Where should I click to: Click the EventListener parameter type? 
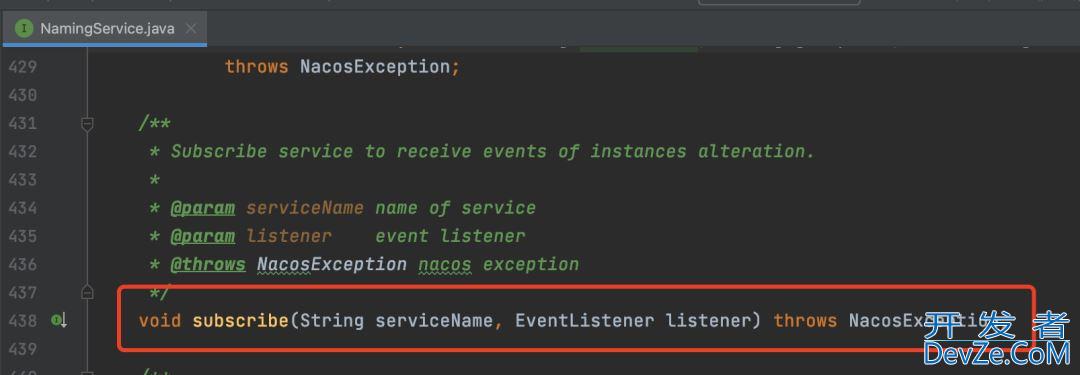[584, 321]
